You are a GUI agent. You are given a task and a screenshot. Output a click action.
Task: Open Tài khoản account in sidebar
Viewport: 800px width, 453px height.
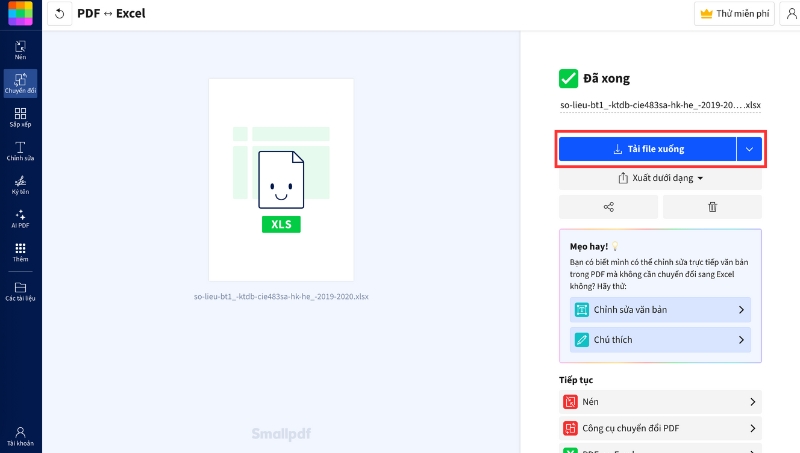tap(20, 436)
